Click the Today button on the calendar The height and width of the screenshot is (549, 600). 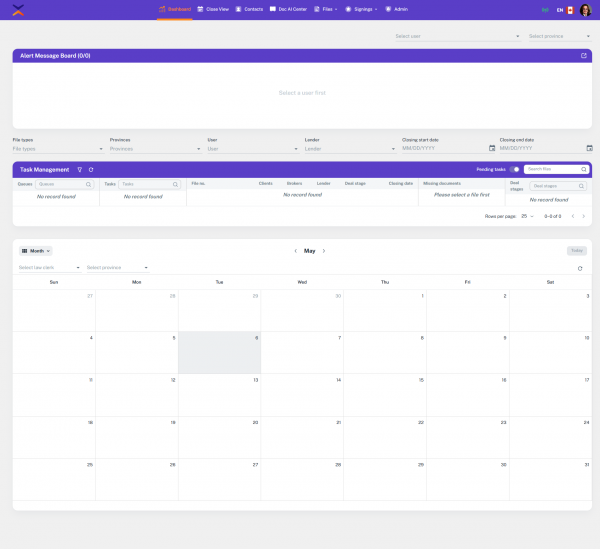[577, 251]
